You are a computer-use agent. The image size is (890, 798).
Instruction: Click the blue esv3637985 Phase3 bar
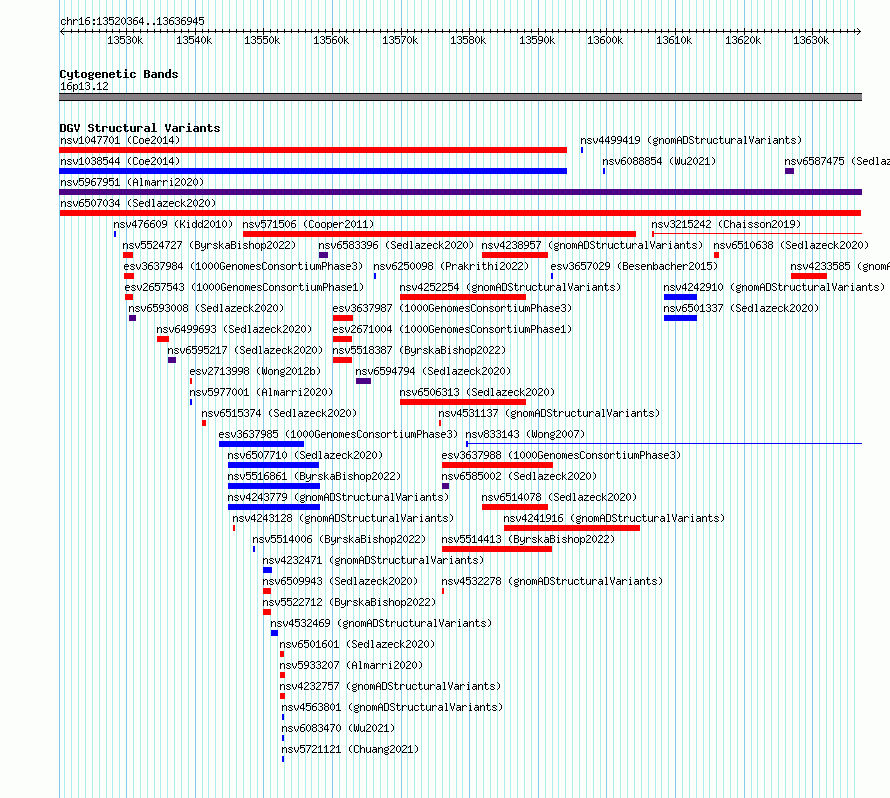click(x=261, y=444)
